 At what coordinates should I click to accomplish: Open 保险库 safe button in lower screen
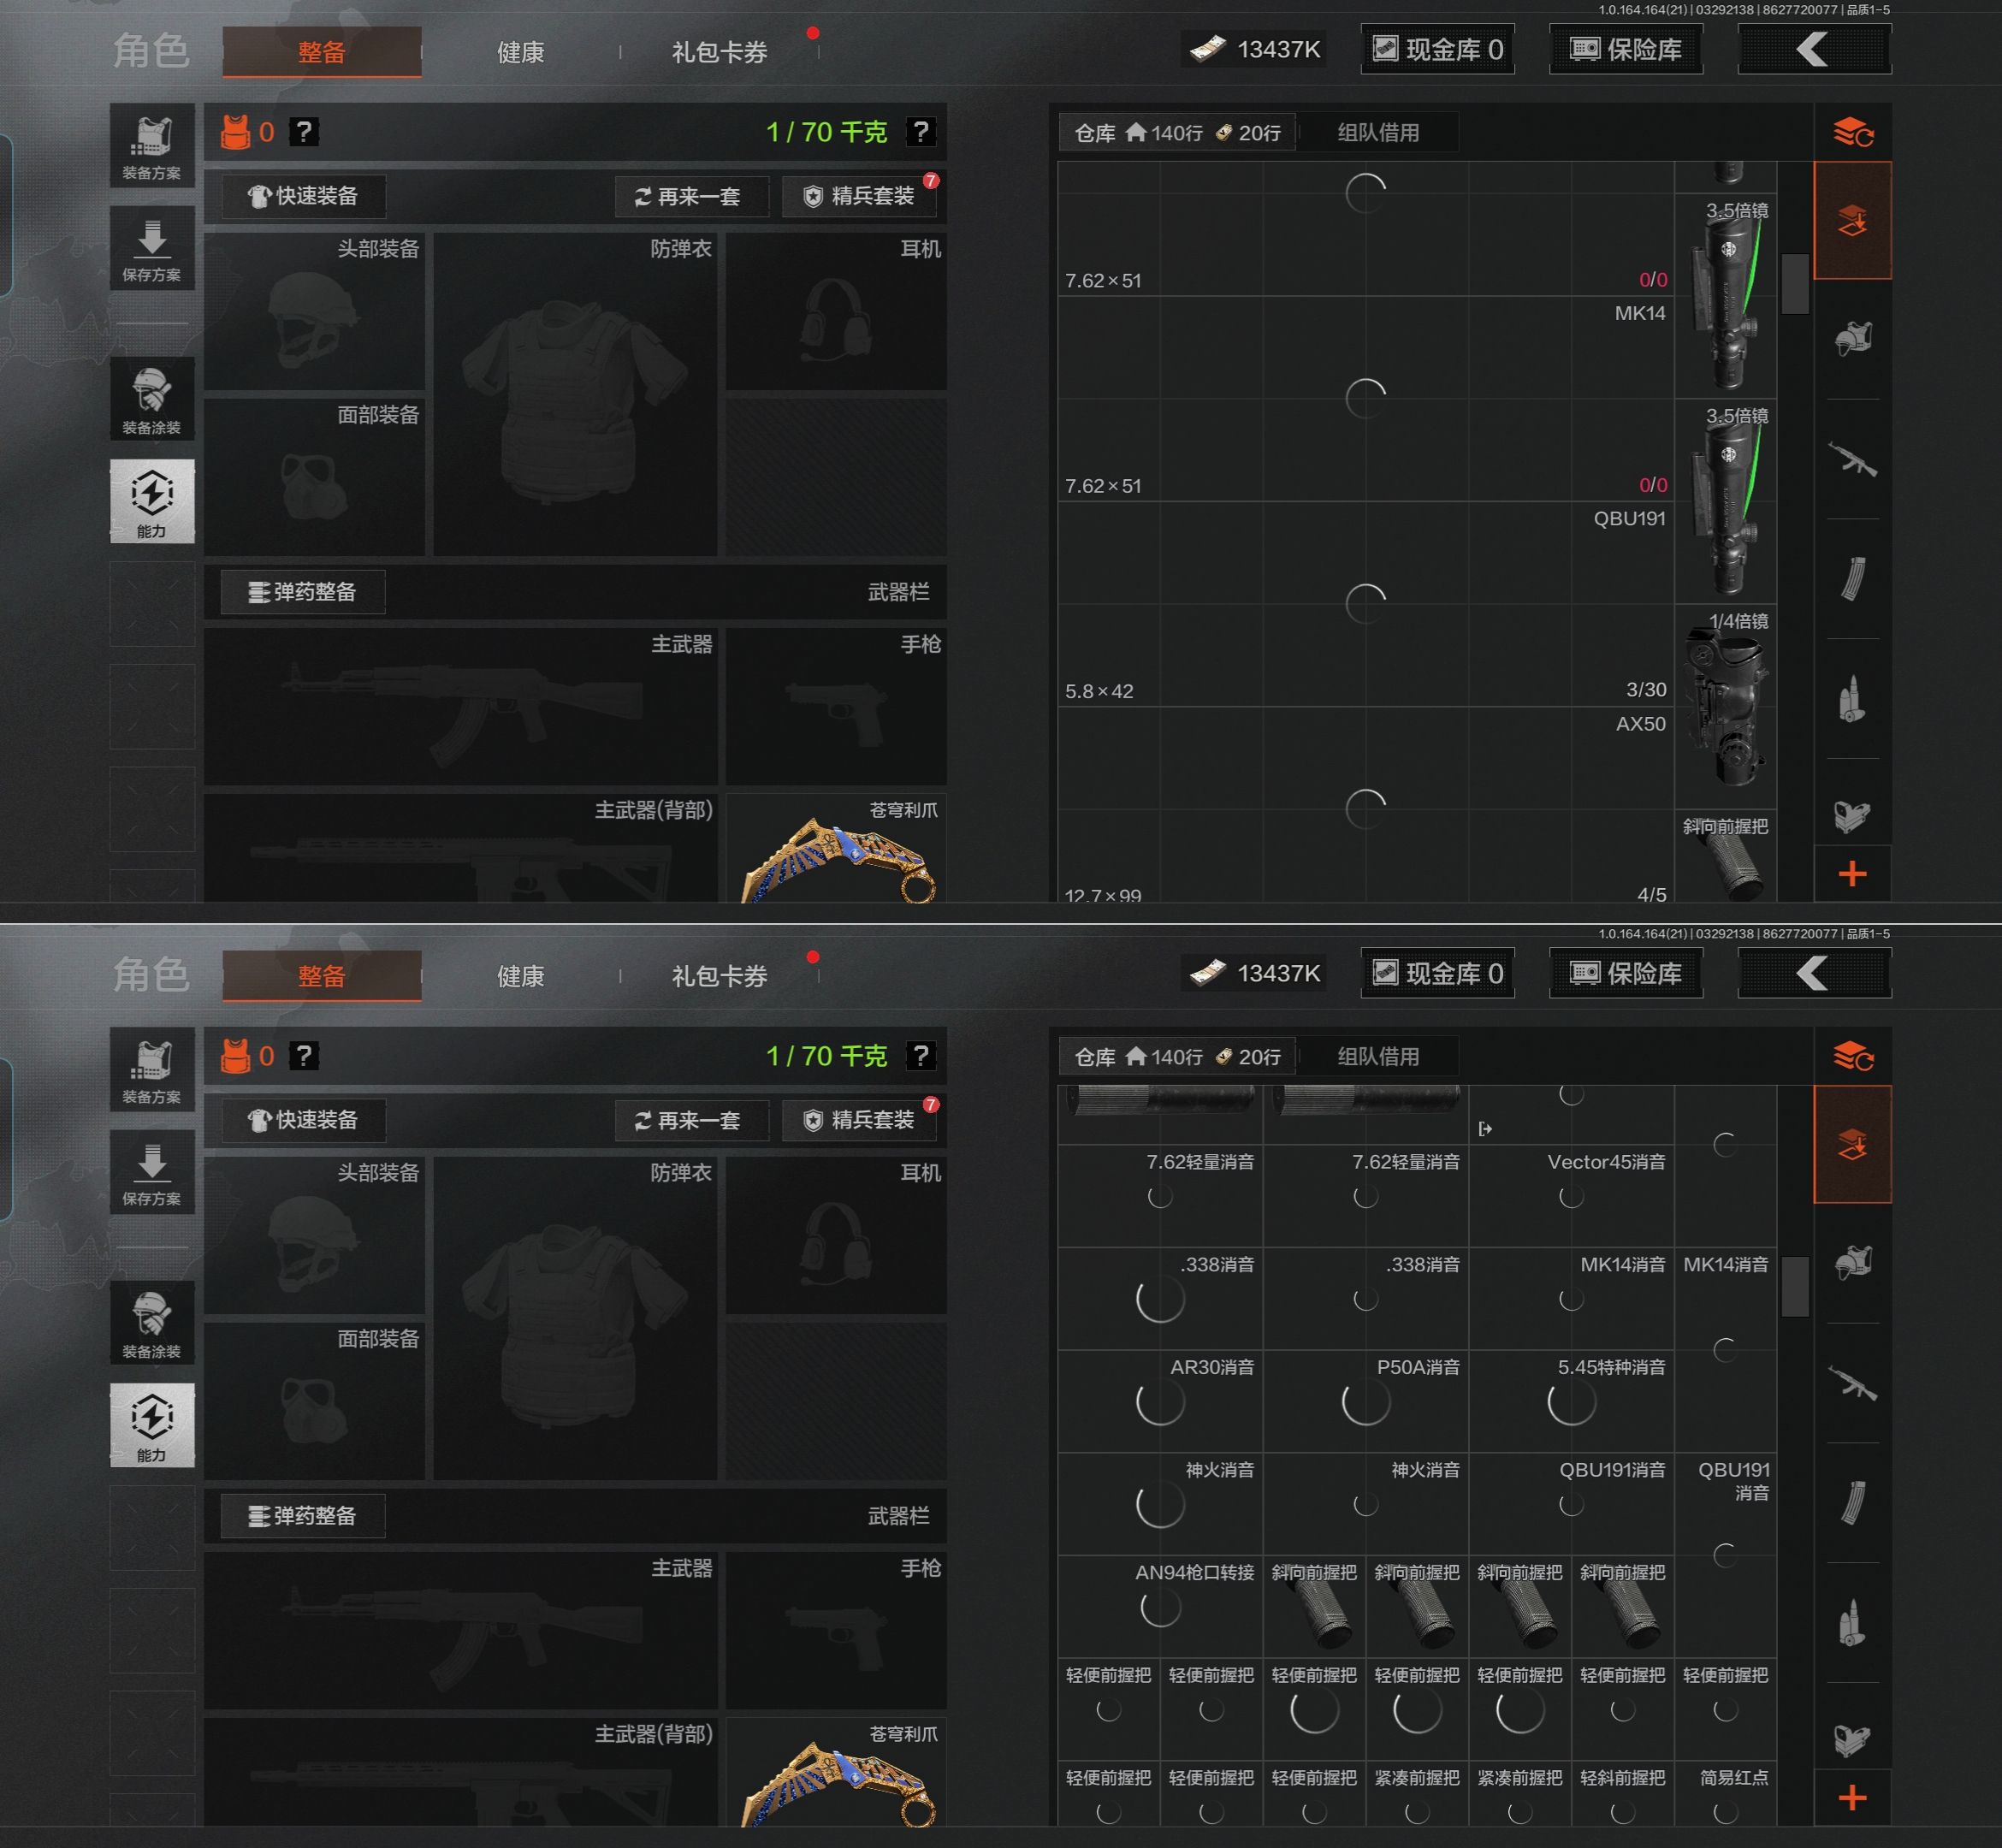tap(1625, 973)
